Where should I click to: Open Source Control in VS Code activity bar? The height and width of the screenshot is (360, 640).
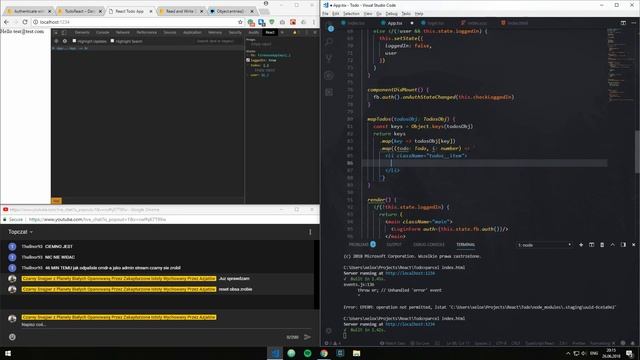click(329, 58)
